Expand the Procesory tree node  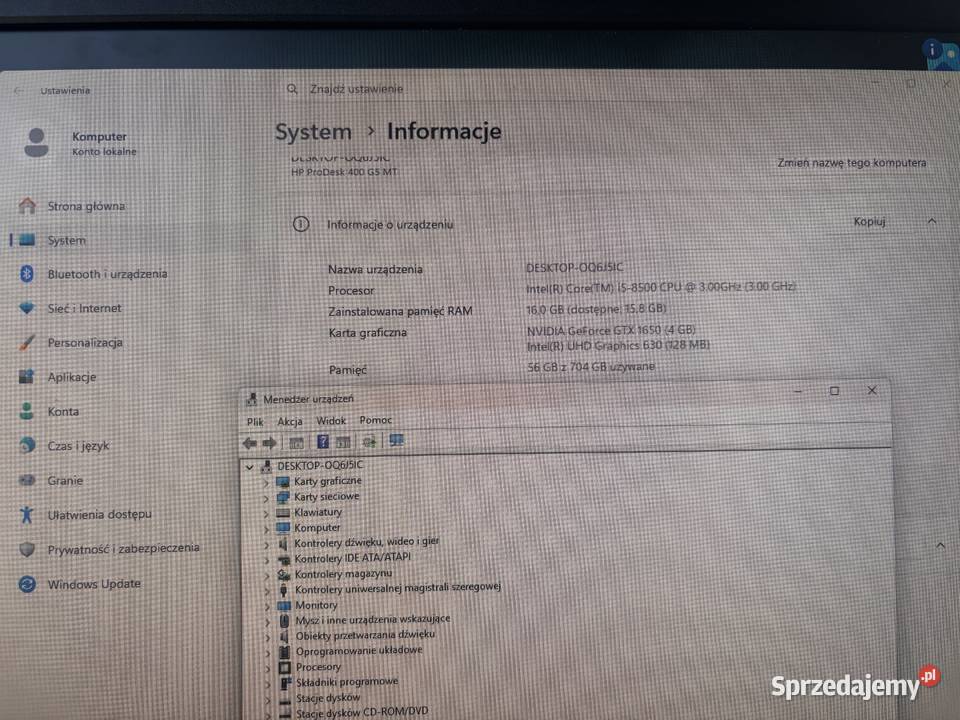[x=268, y=669]
